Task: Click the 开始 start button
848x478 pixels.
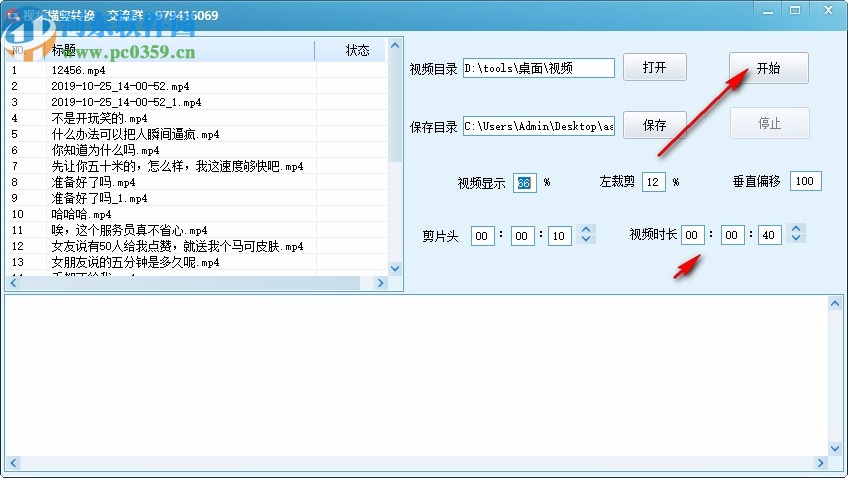Action: click(768, 68)
